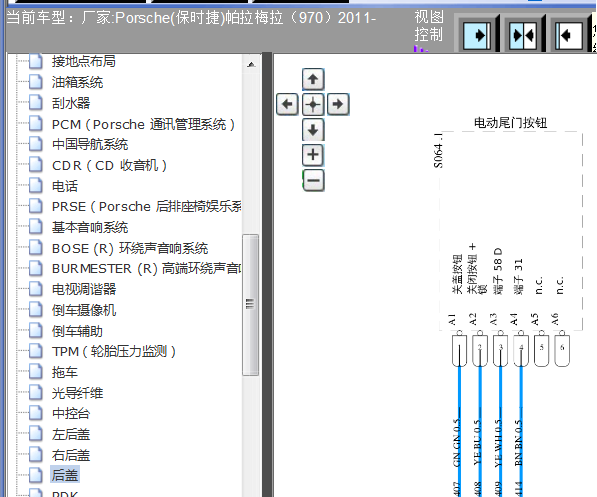597x497 pixels.
Task: Select the 右后盖 item
Action: point(71,455)
